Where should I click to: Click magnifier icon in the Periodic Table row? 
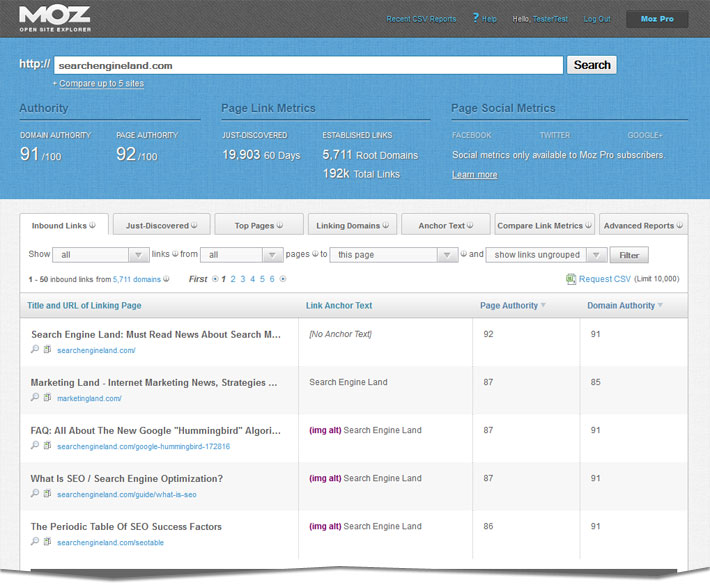point(35,541)
